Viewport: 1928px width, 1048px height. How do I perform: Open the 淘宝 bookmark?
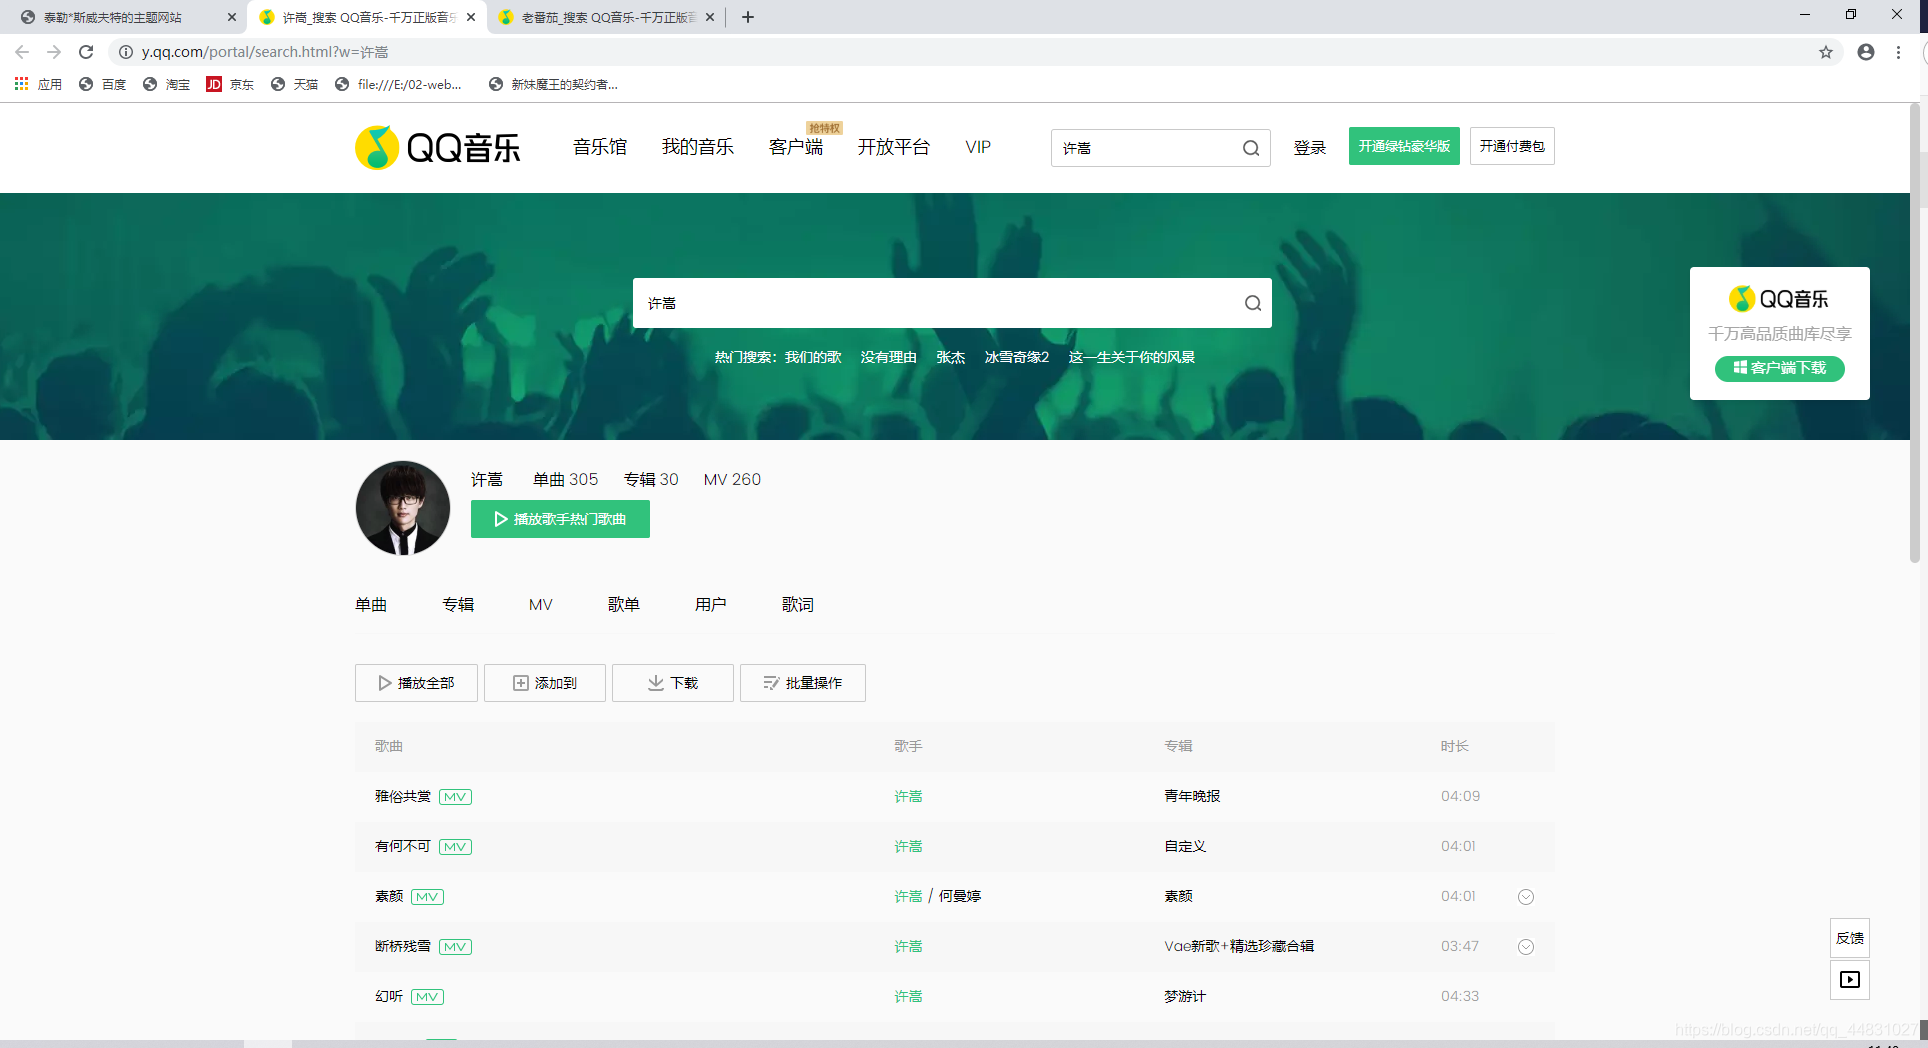click(166, 85)
